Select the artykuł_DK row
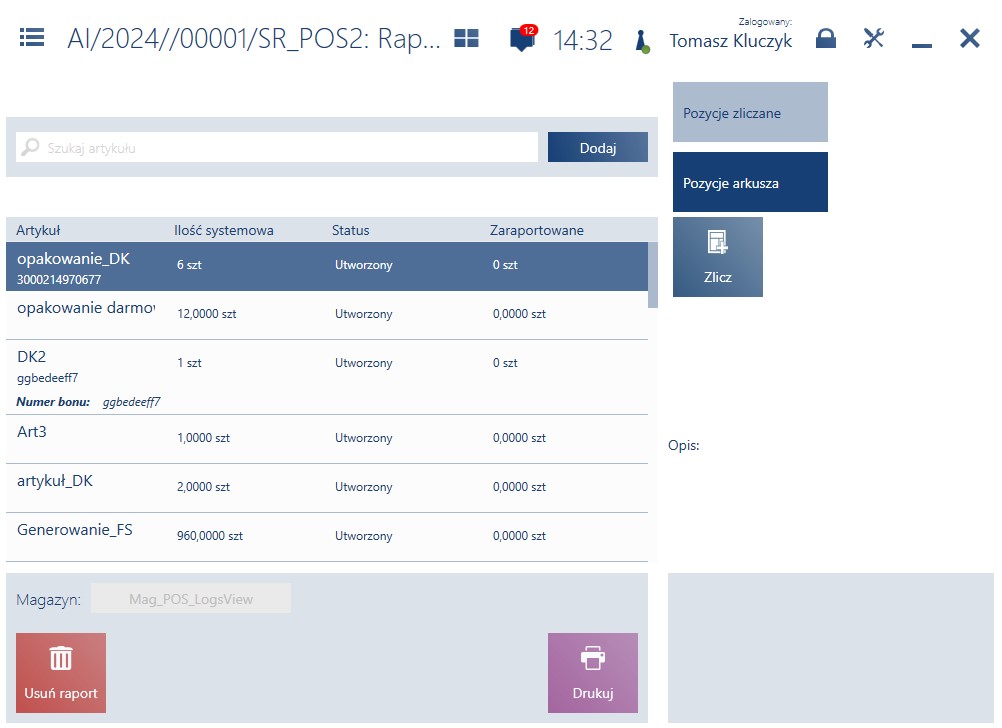This screenshot has width=1002, height=728. [327, 488]
